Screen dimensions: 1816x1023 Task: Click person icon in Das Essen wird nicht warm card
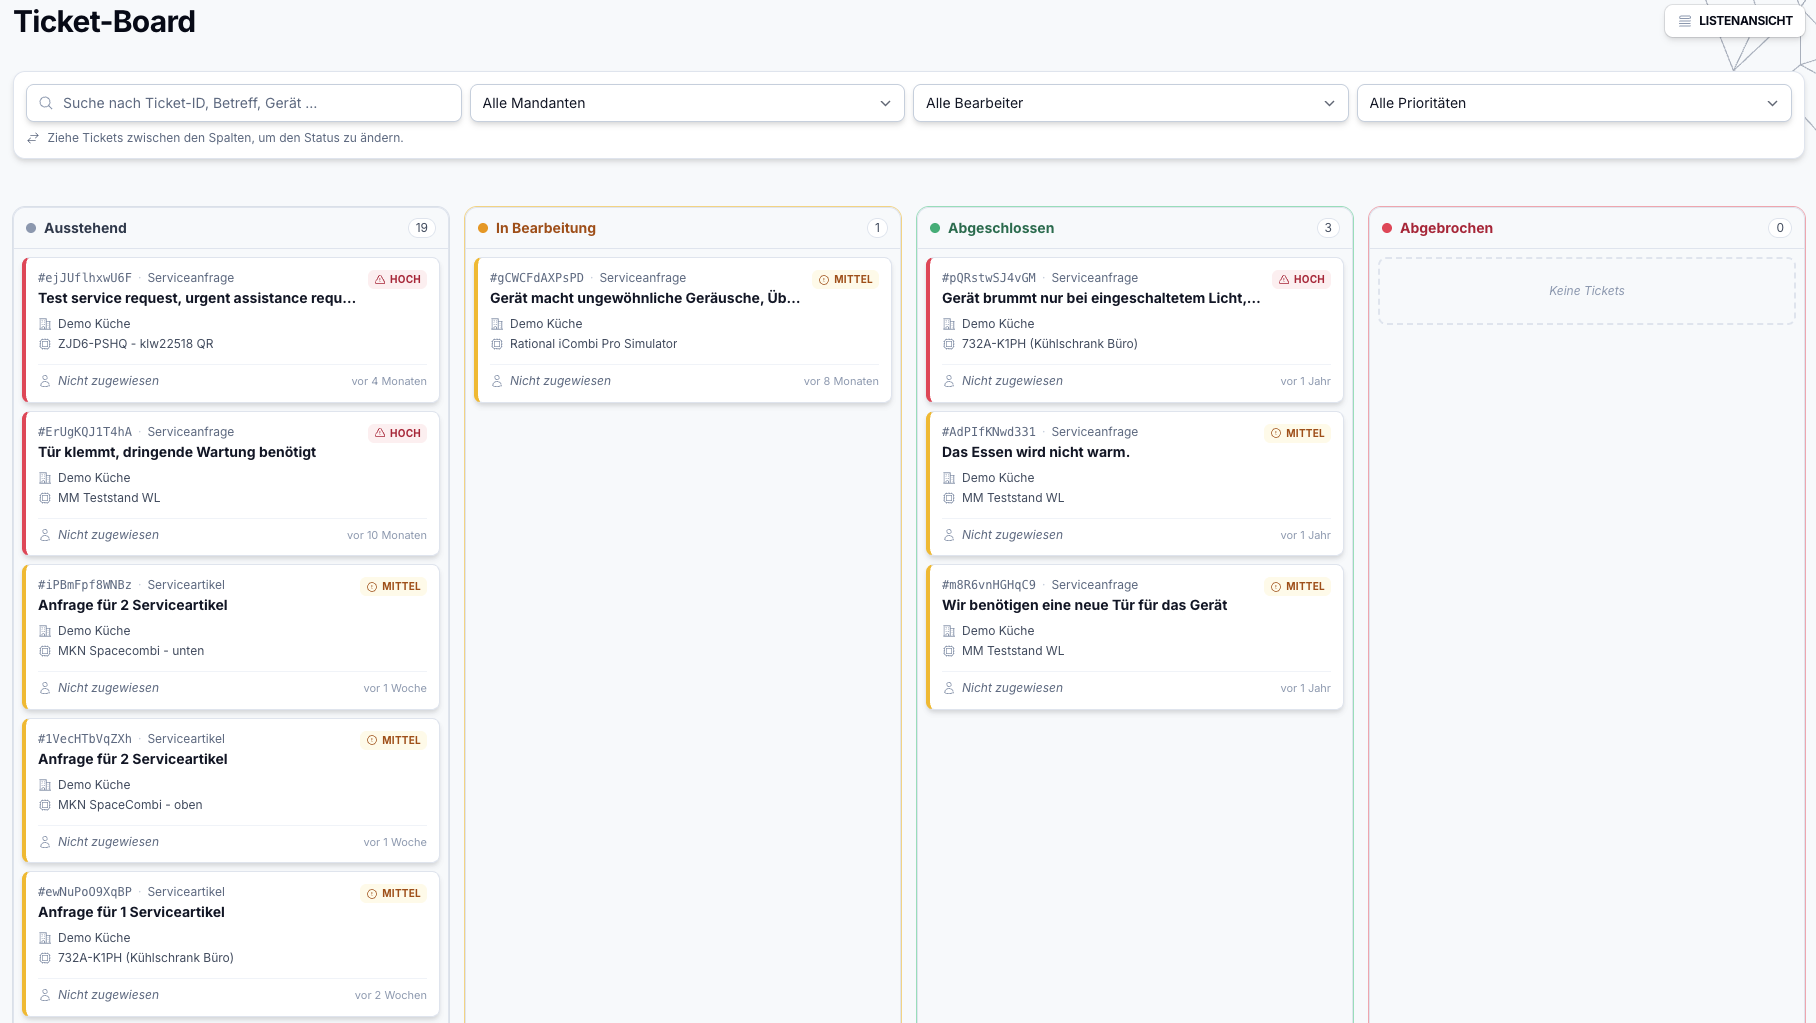coord(949,535)
